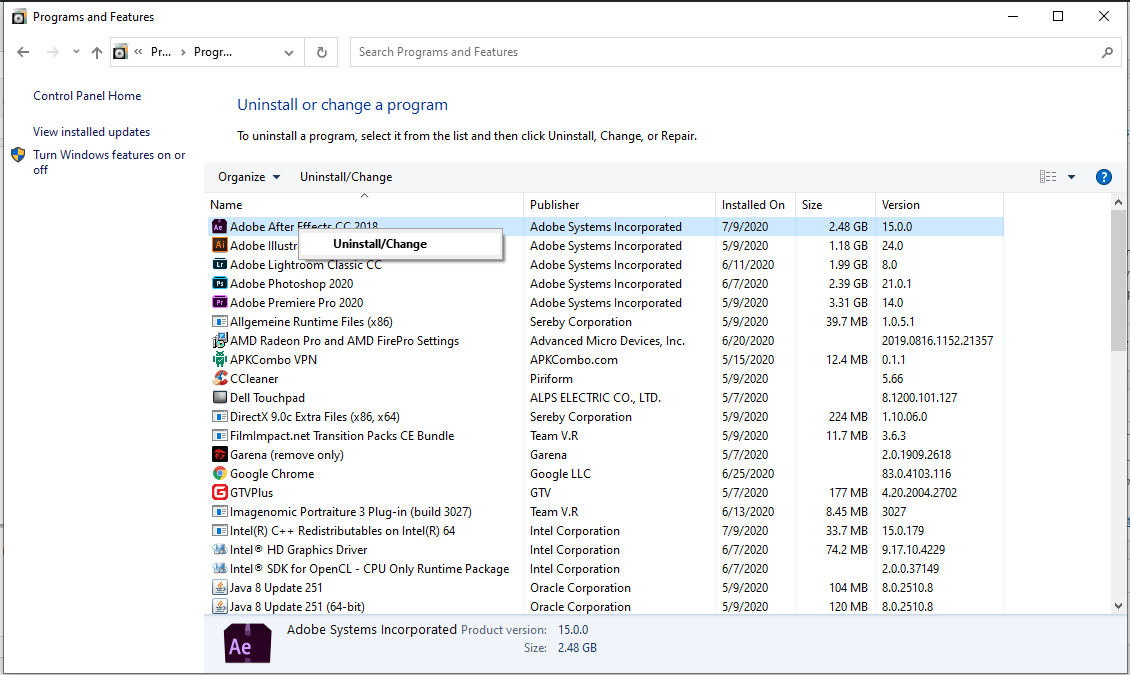This screenshot has width=1130, height=675.
Task: Click the Adobe Premiere Pro 2020 icon
Action: point(220,303)
